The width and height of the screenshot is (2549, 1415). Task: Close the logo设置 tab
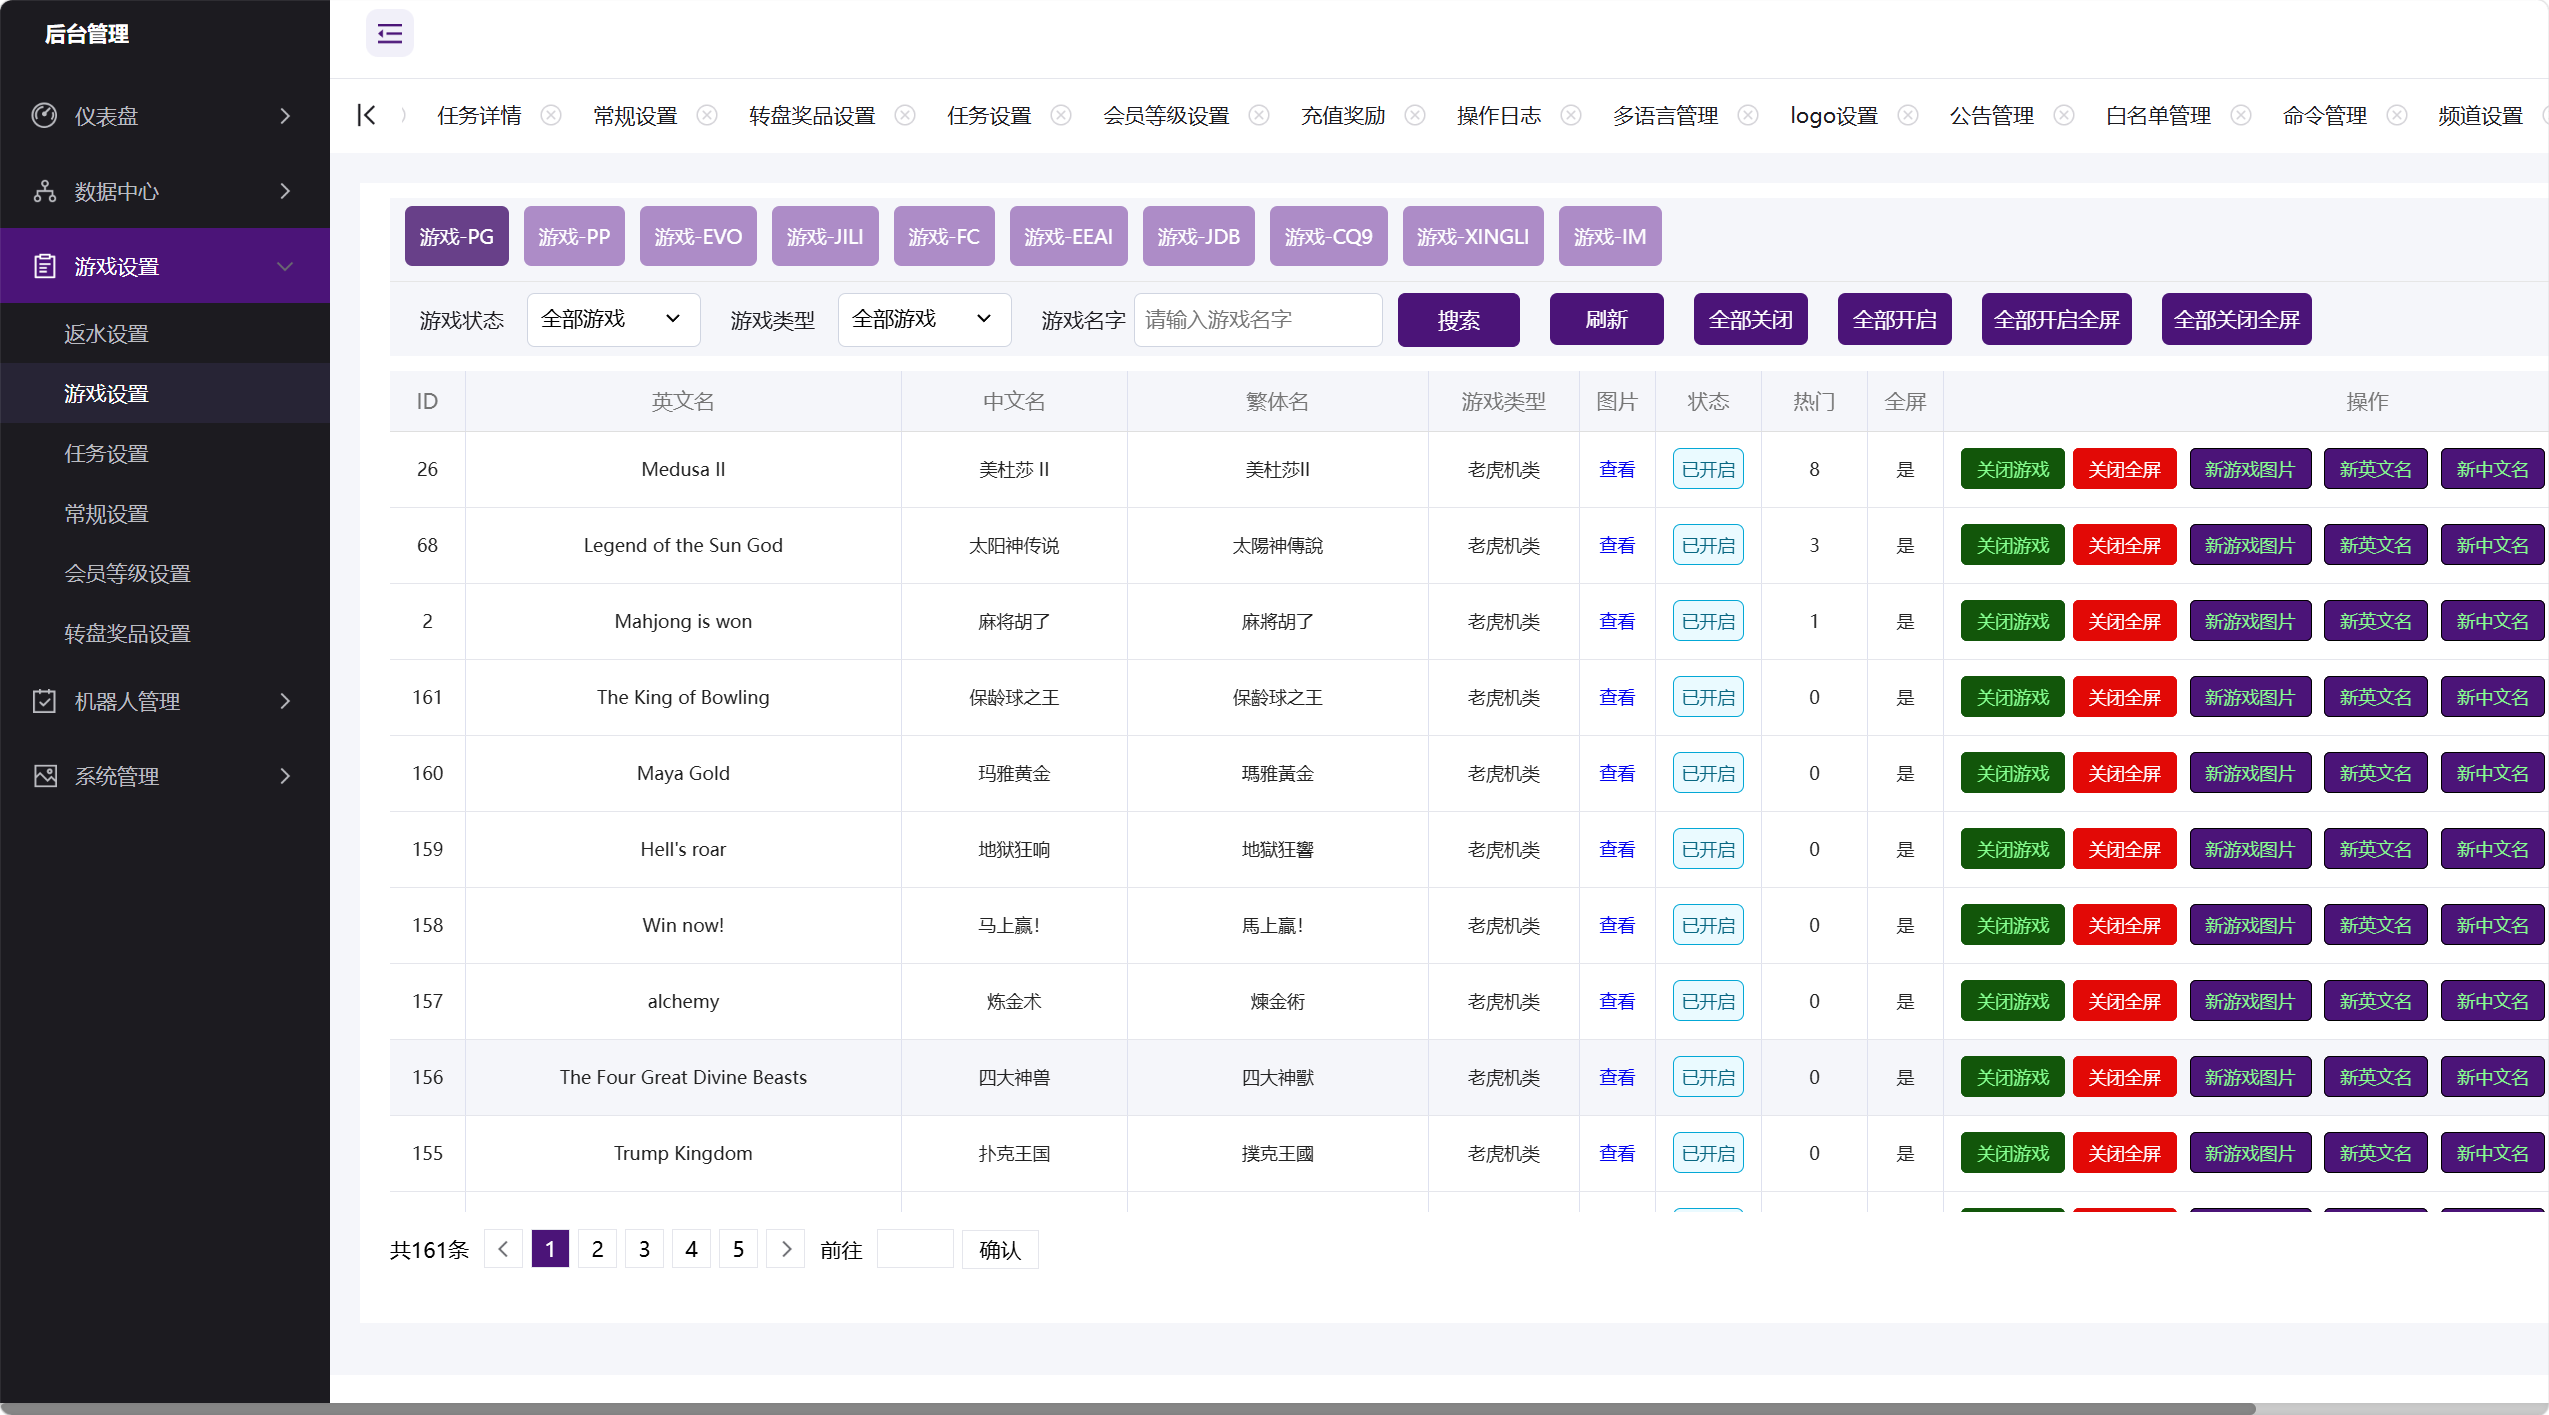[1908, 115]
